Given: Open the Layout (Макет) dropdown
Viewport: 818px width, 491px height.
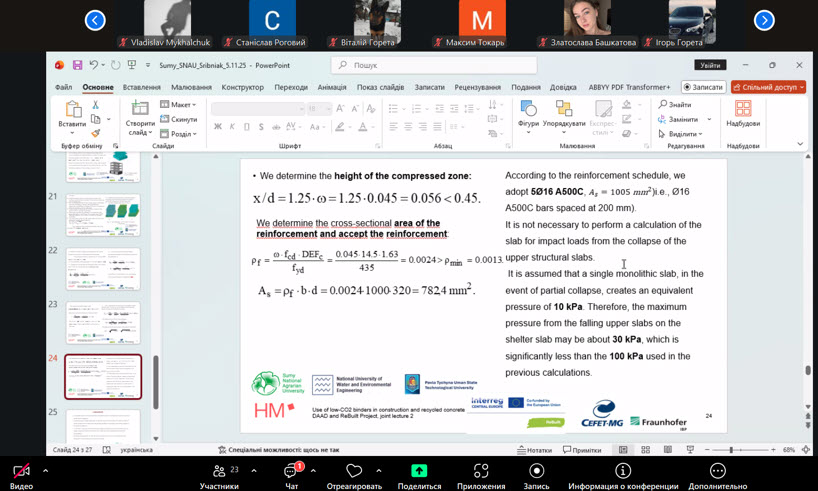Looking at the screenshot, I should coord(180,105).
